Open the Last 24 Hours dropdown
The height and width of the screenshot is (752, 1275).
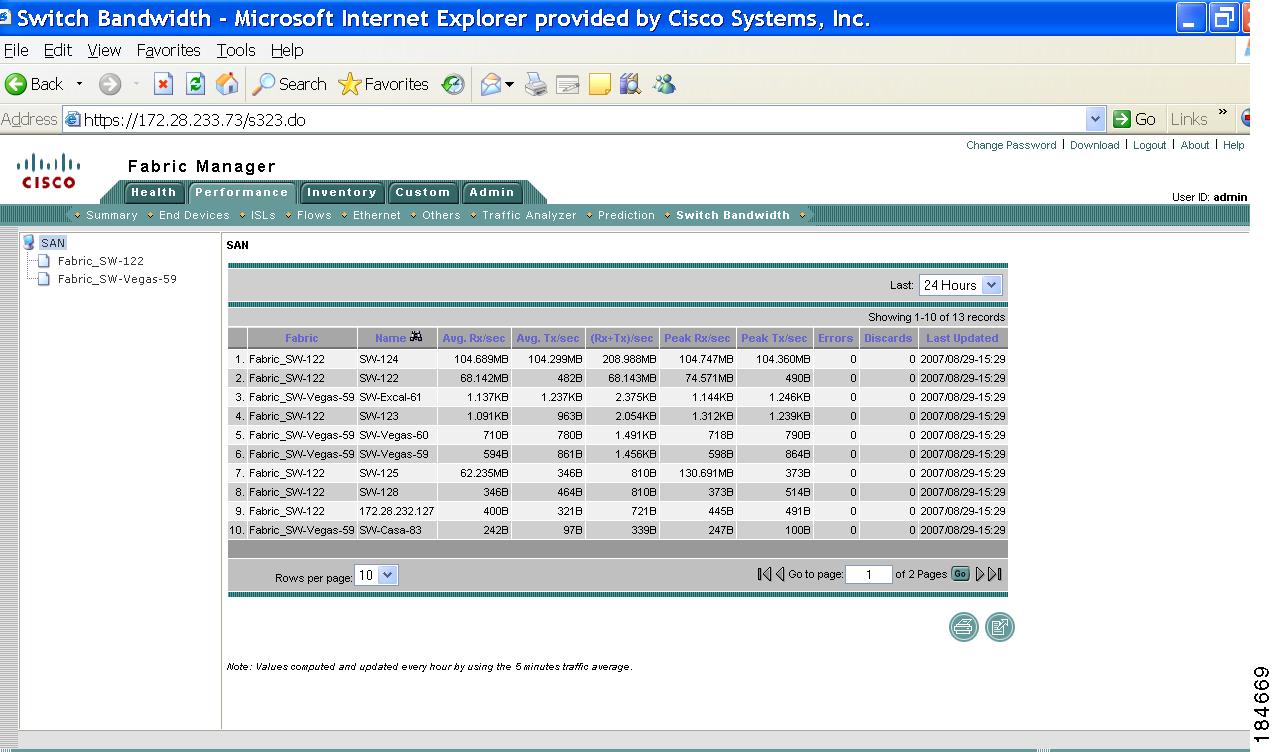991,285
